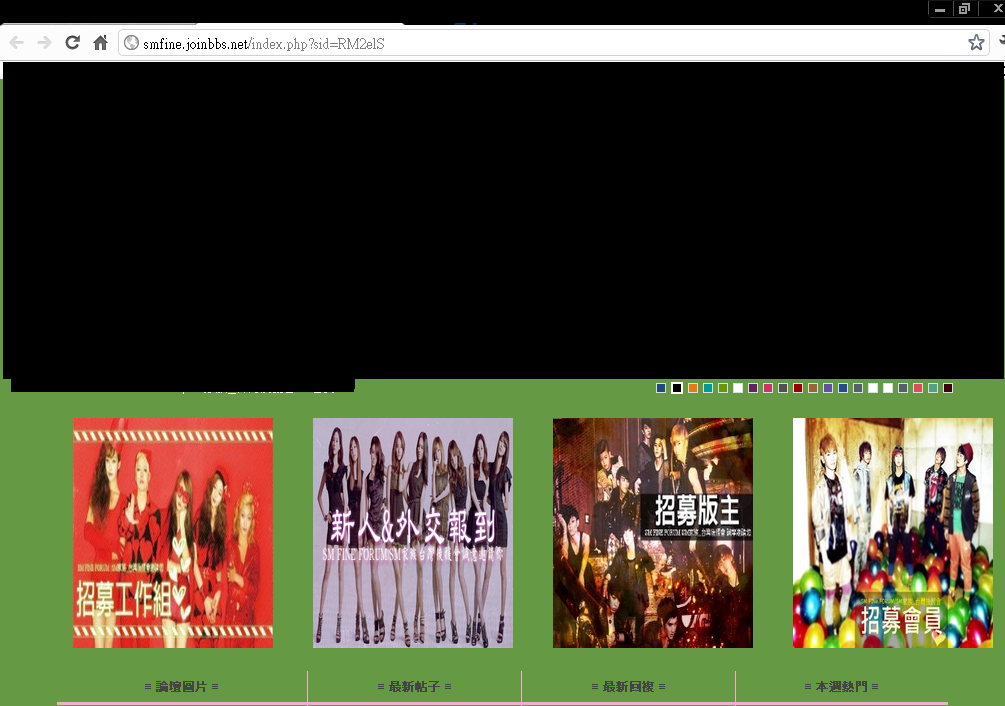Screen dimensions: 1005x706
Task: Go back to the previous page
Action: (17, 43)
